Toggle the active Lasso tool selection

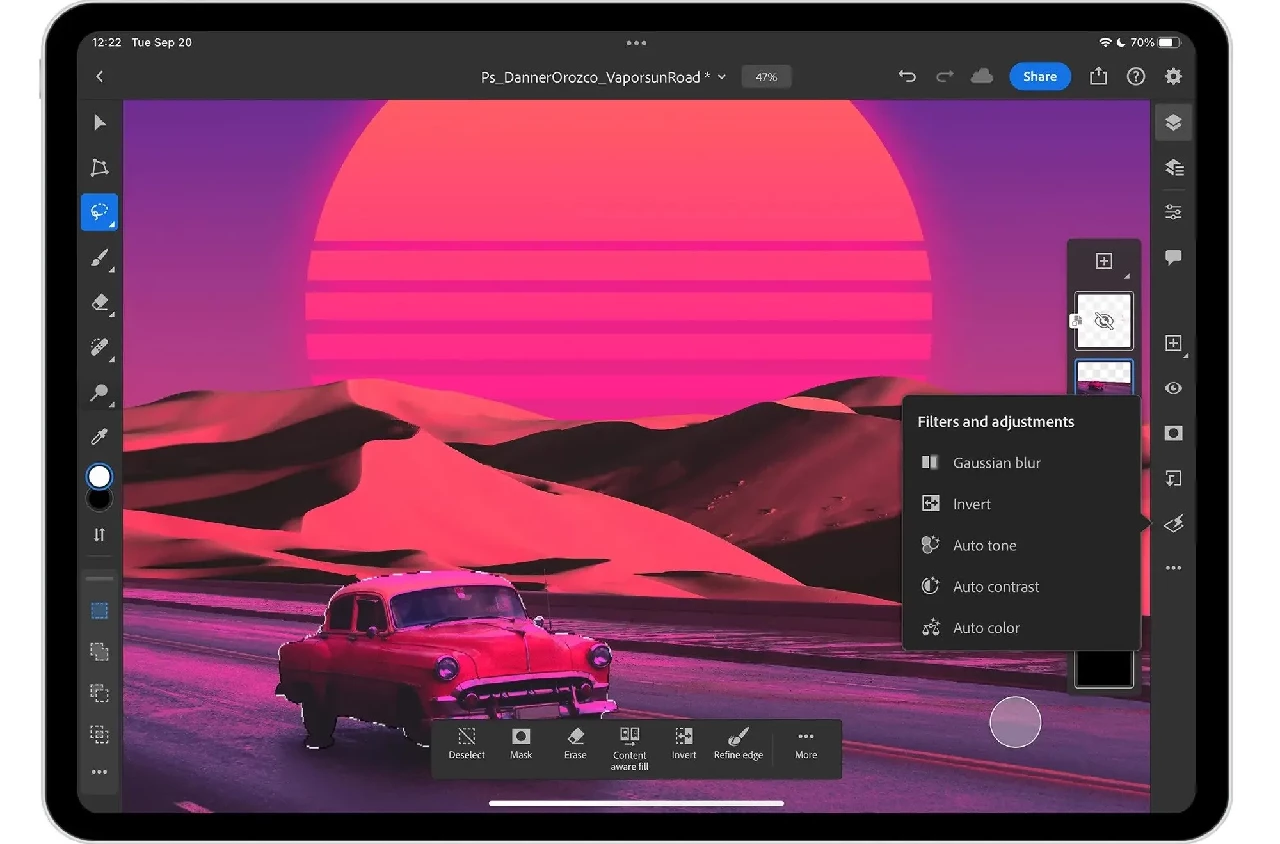coord(99,211)
